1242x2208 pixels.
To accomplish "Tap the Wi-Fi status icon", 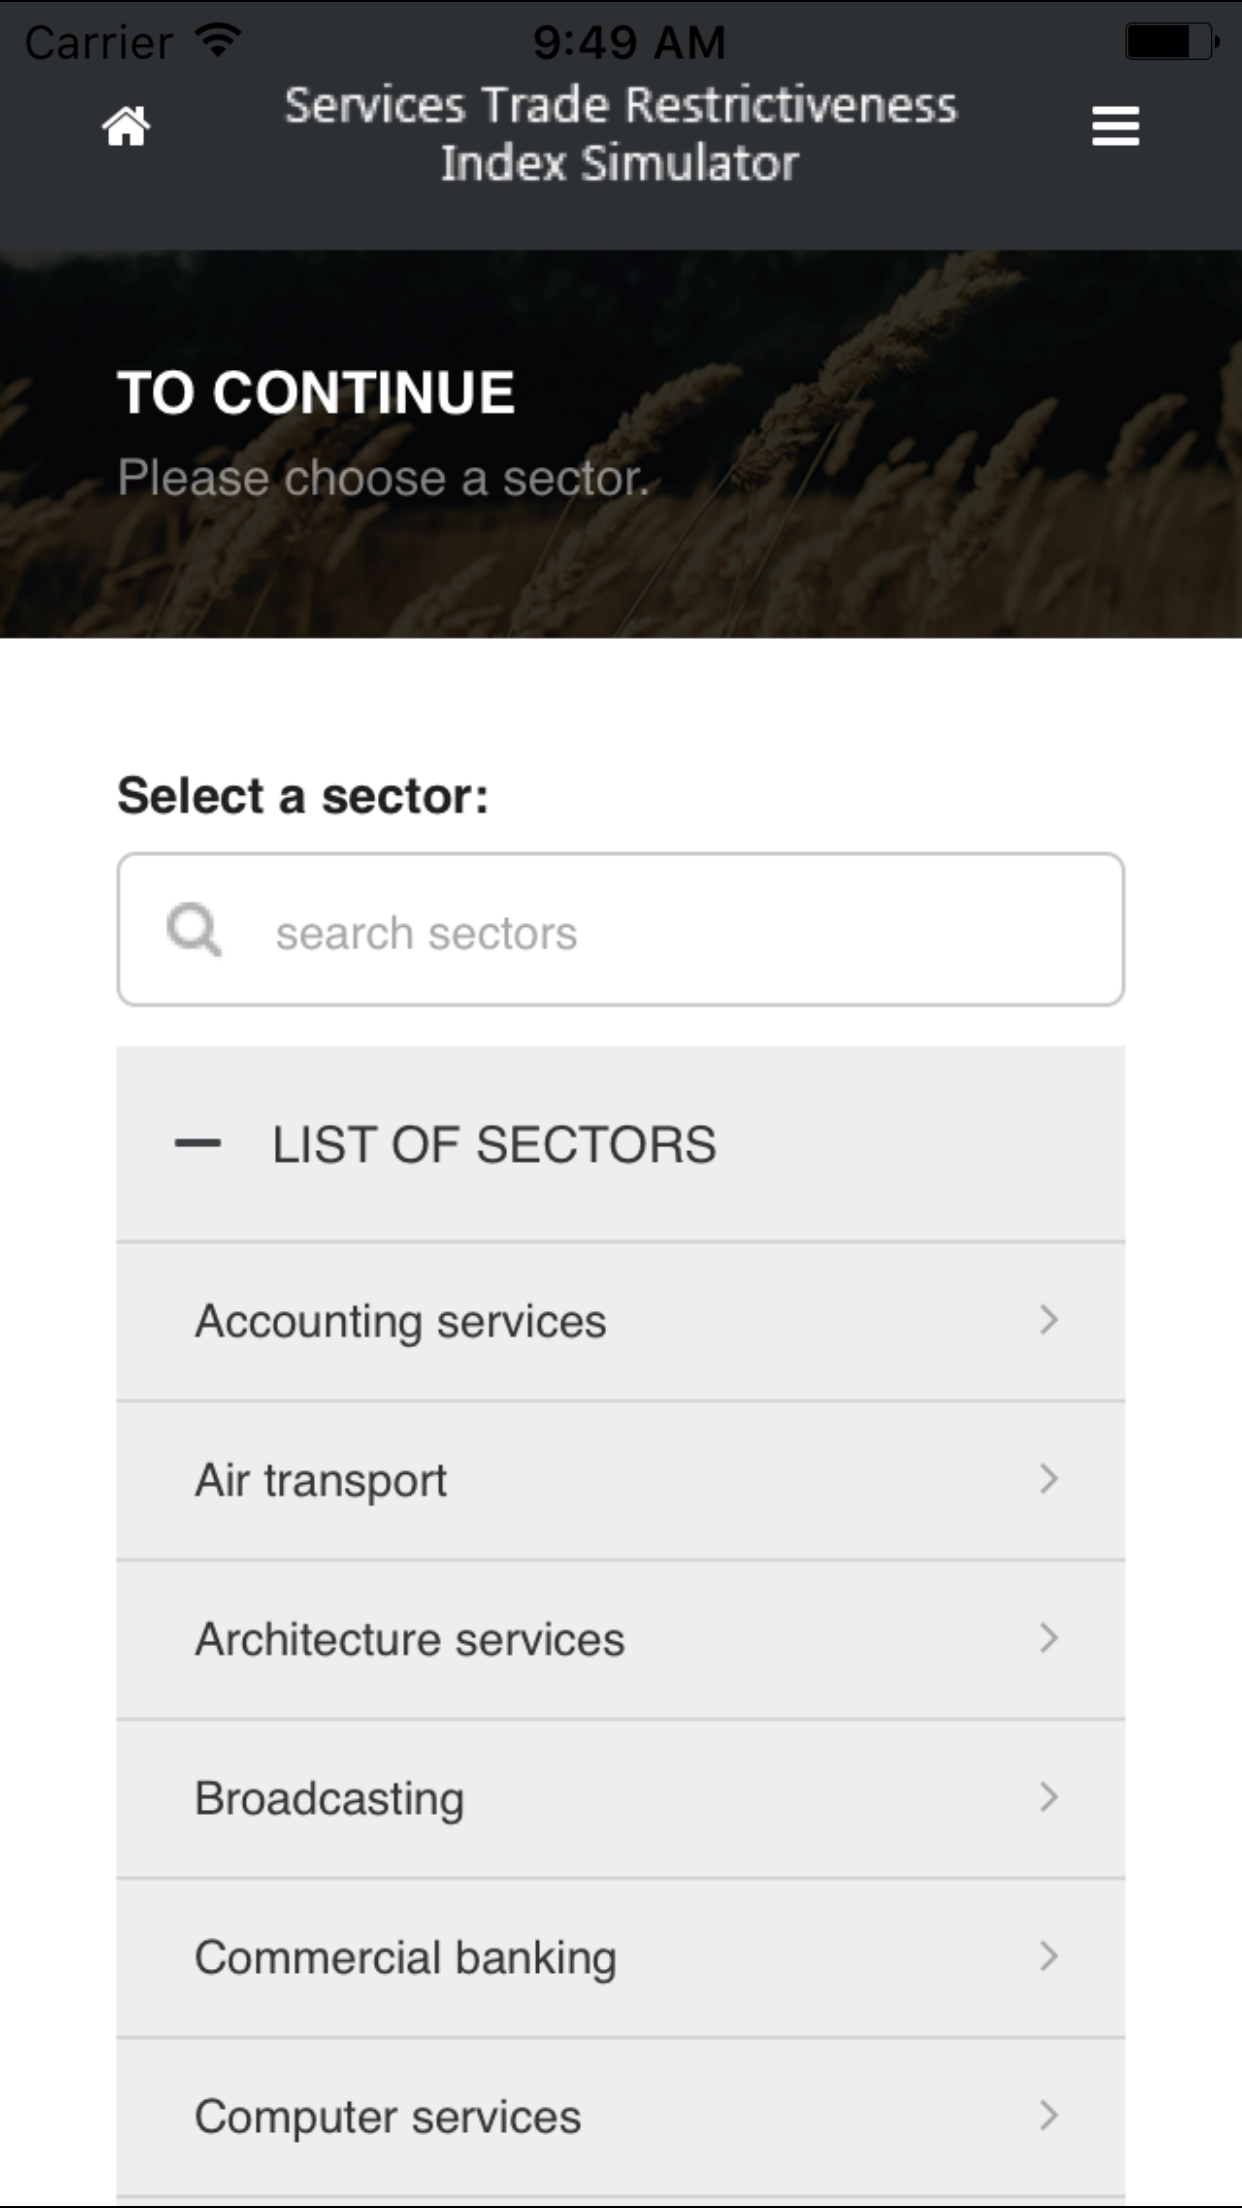I will pos(217,40).
